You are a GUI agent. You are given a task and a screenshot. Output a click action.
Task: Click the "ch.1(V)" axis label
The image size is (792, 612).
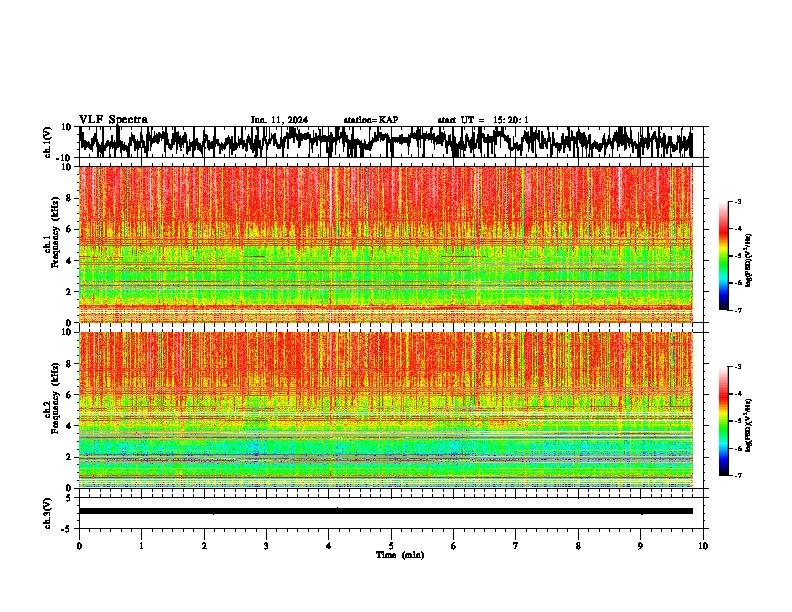pyautogui.click(x=48, y=143)
